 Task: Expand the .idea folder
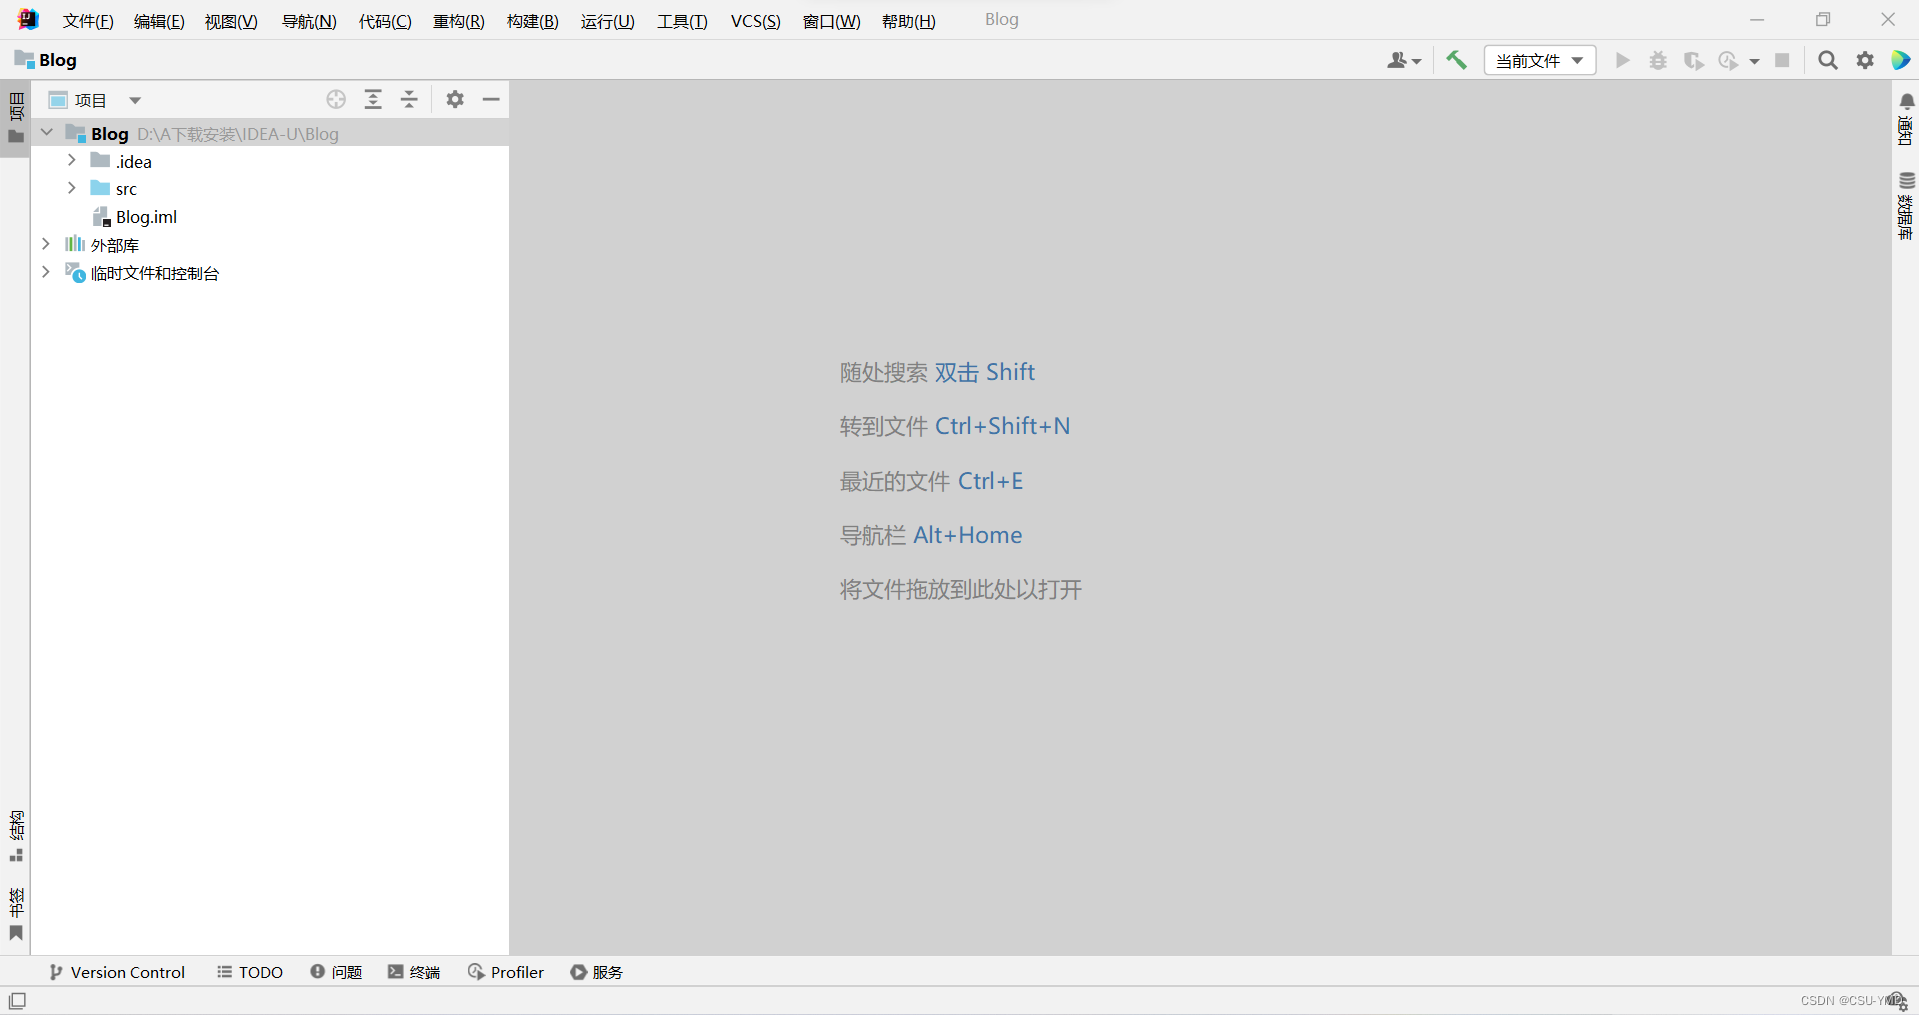tap(71, 160)
